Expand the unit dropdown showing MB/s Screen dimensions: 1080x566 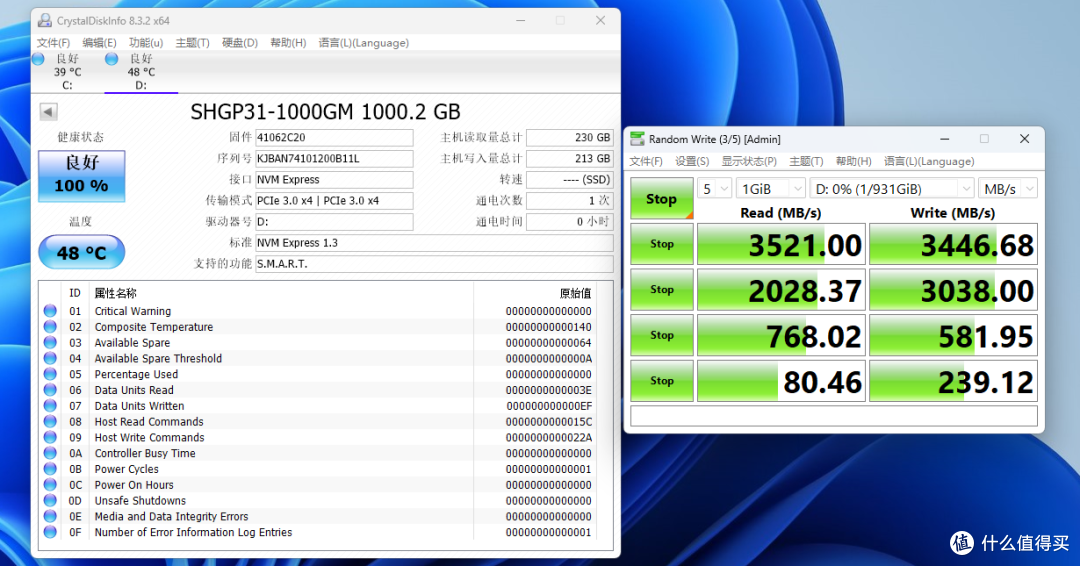point(1008,189)
